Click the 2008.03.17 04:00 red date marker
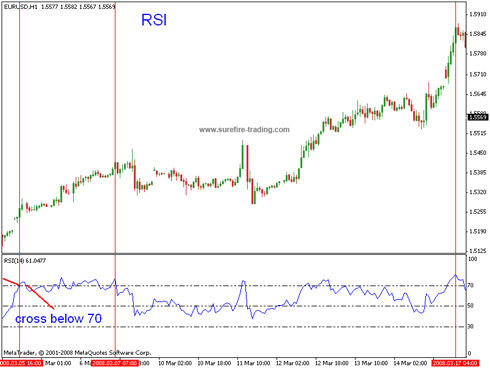The height and width of the screenshot is (368, 490). (455, 363)
